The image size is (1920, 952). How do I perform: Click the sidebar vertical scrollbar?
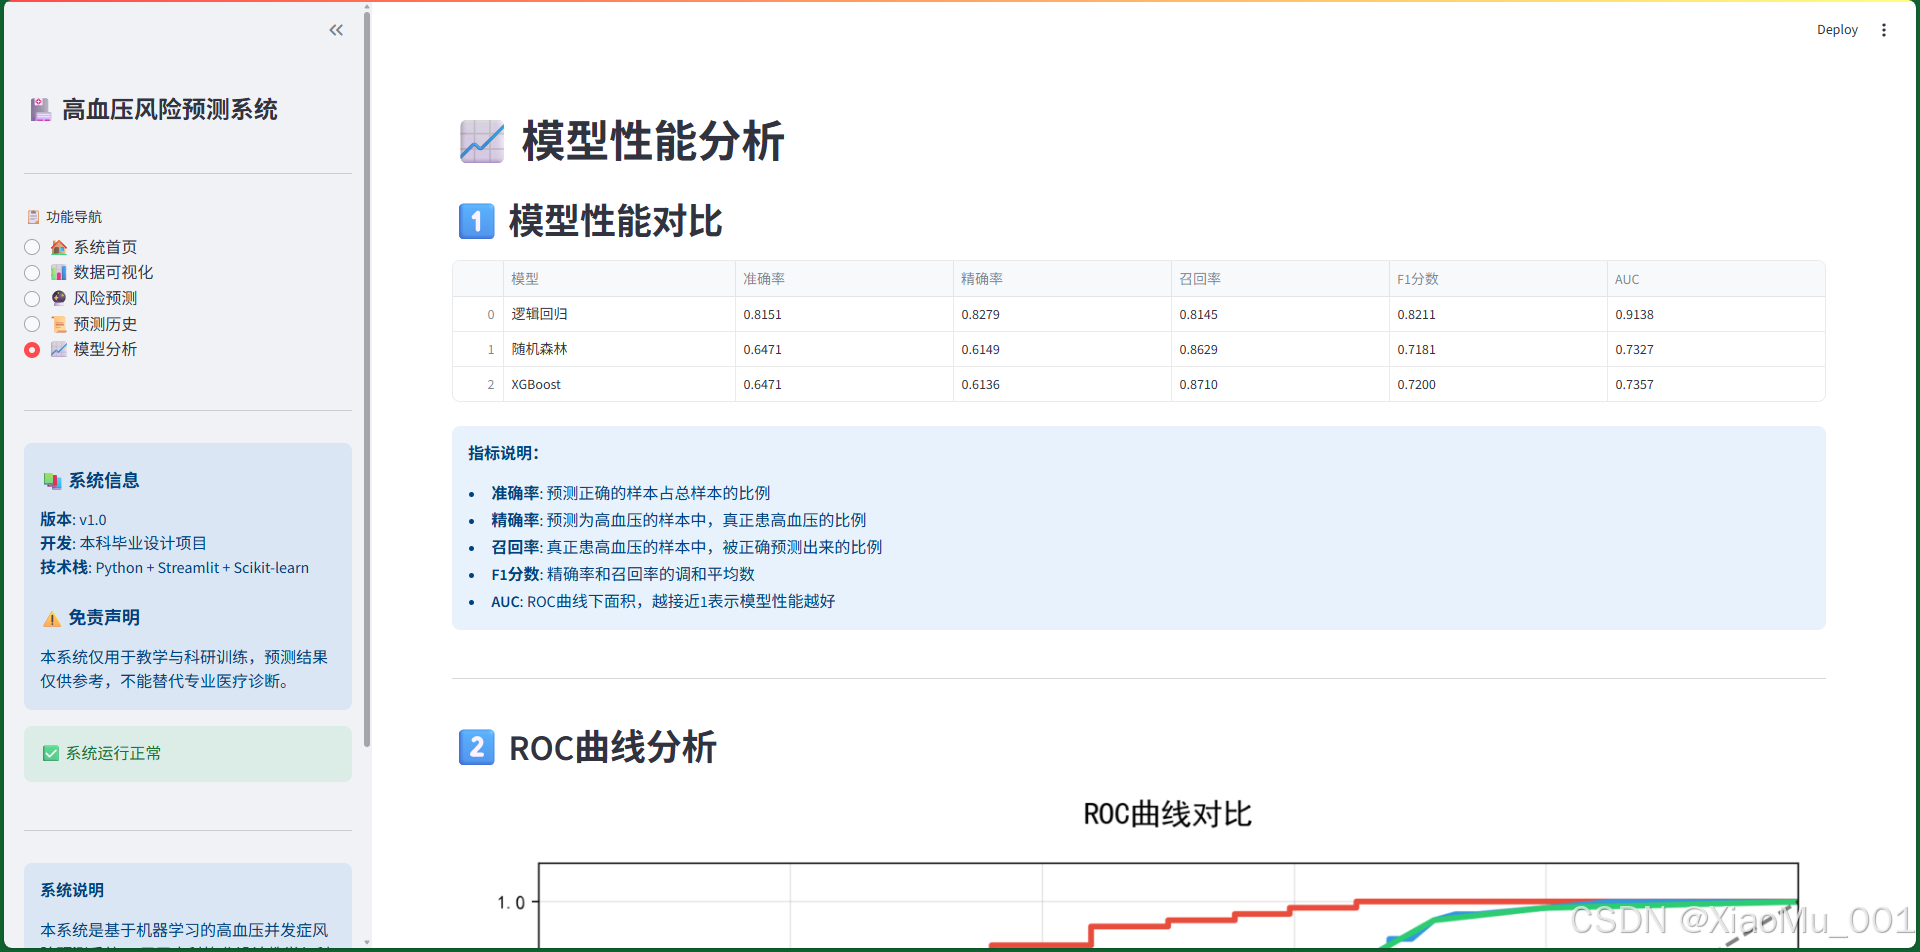point(367,380)
